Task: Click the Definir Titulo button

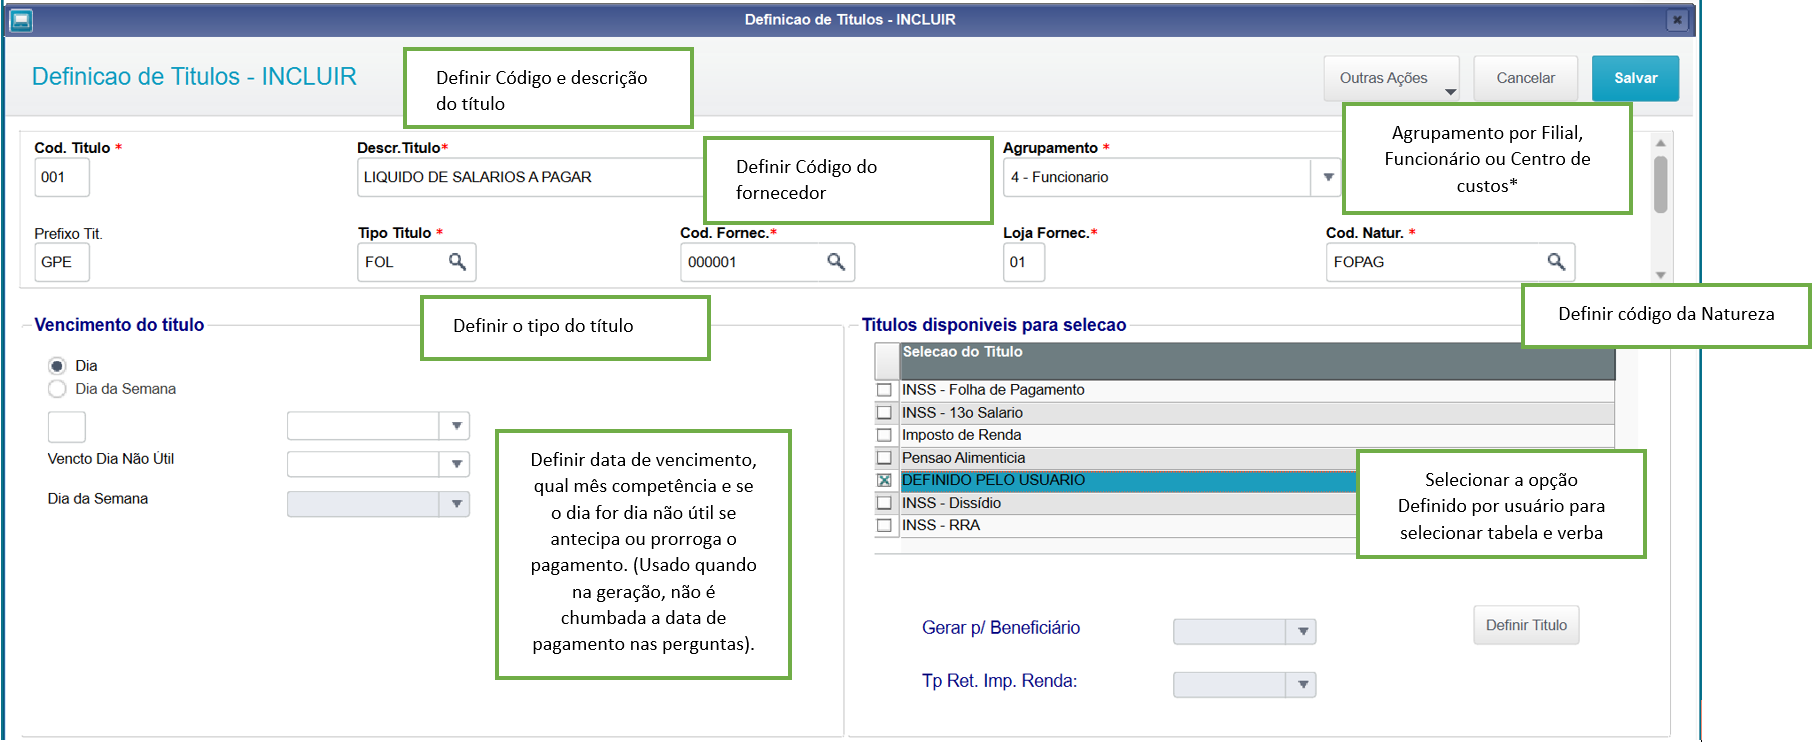Action: click(1526, 625)
